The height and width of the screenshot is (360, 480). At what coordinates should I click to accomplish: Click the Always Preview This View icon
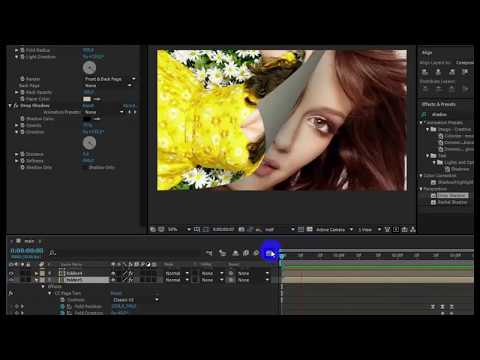coord(153,229)
